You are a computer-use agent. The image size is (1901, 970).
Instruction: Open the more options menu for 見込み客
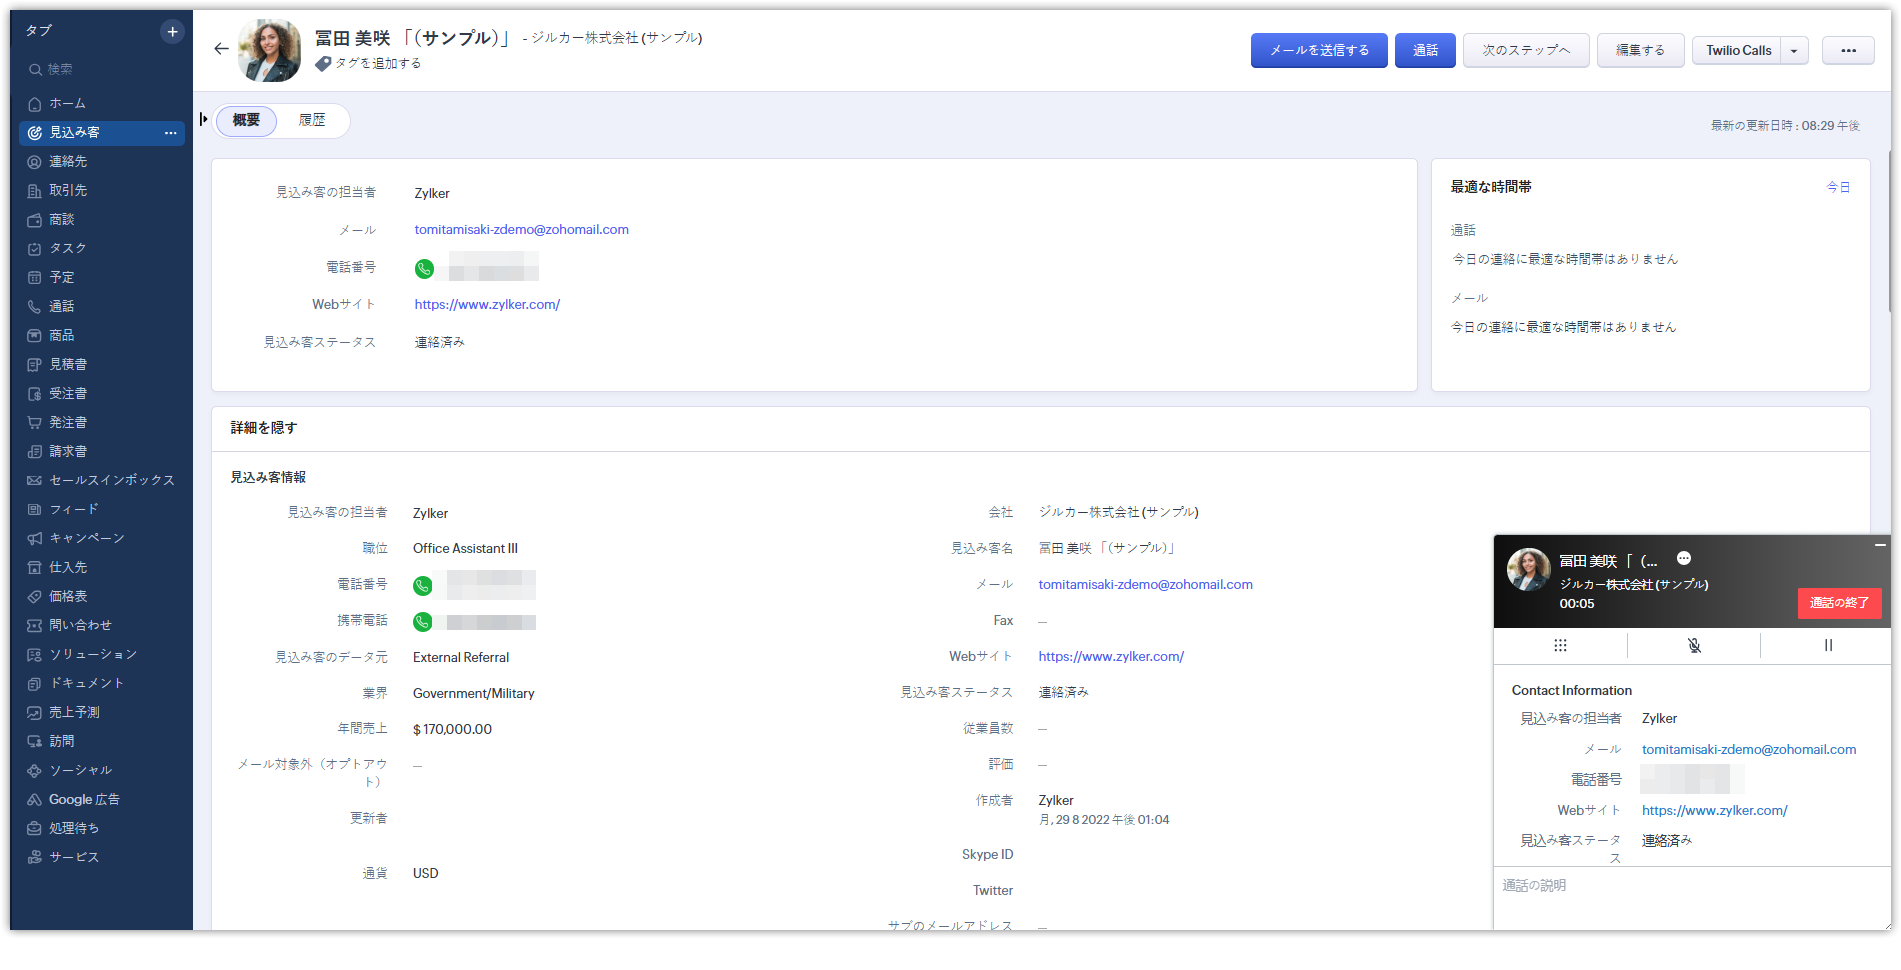(171, 133)
